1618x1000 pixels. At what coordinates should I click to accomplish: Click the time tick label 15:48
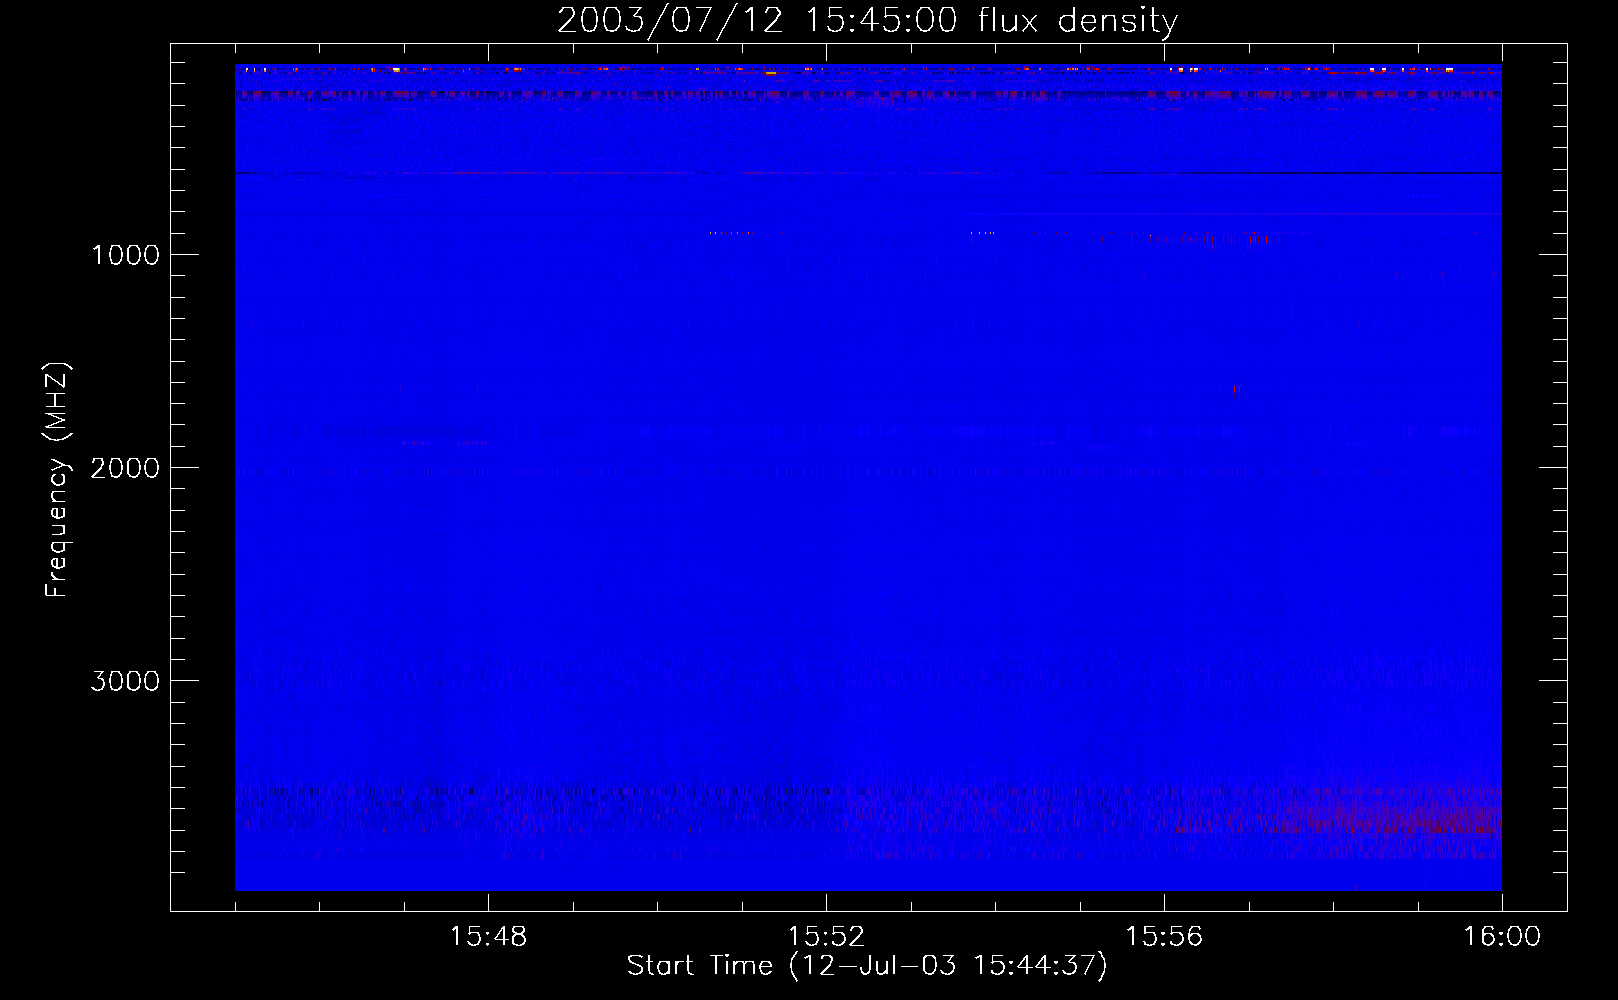click(488, 936)
